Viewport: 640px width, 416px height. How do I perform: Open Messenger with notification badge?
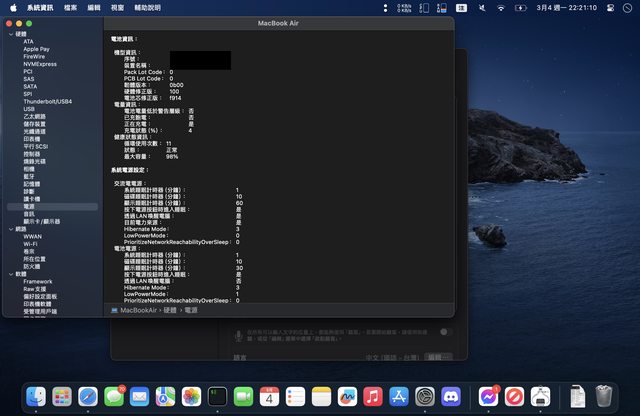click(x=488, y=396)
